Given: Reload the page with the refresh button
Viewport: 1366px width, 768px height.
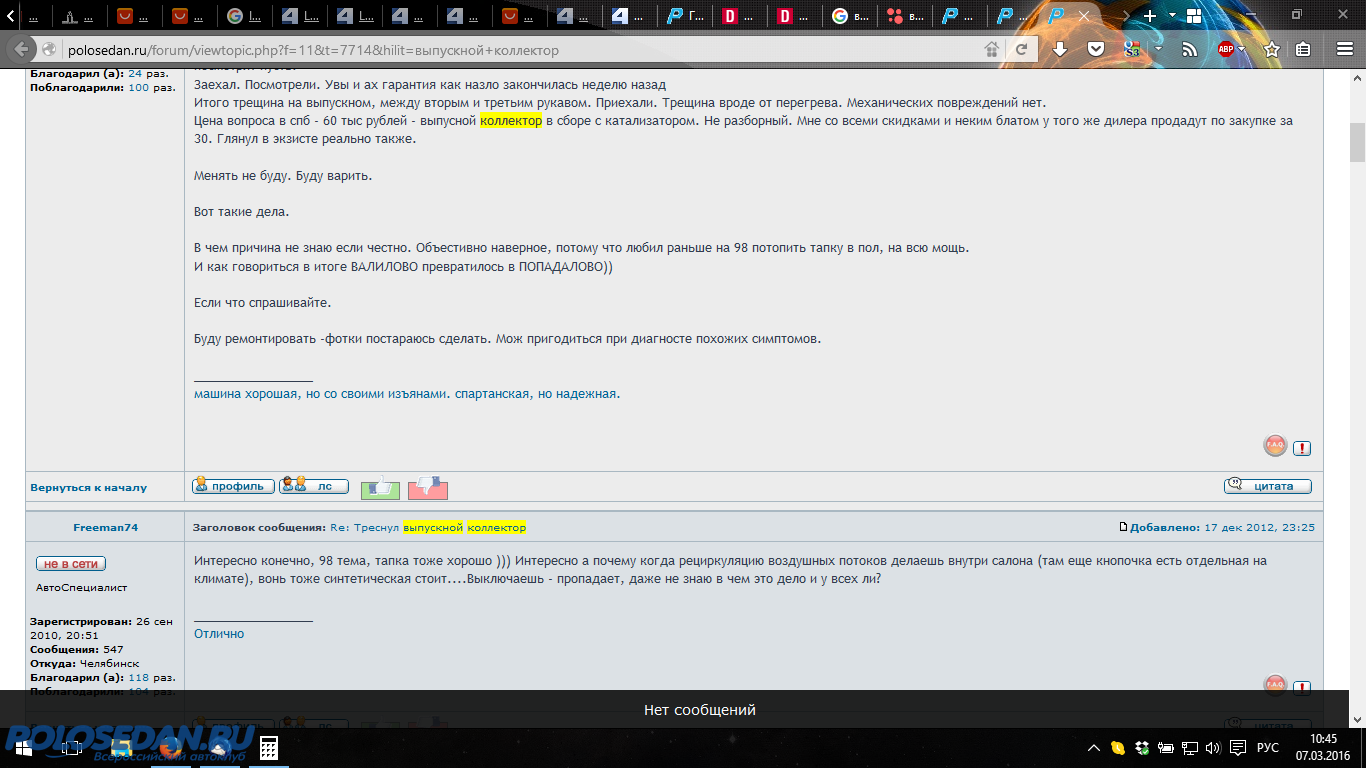Looking at the screenshot, I should click(x=1021, y=49).
